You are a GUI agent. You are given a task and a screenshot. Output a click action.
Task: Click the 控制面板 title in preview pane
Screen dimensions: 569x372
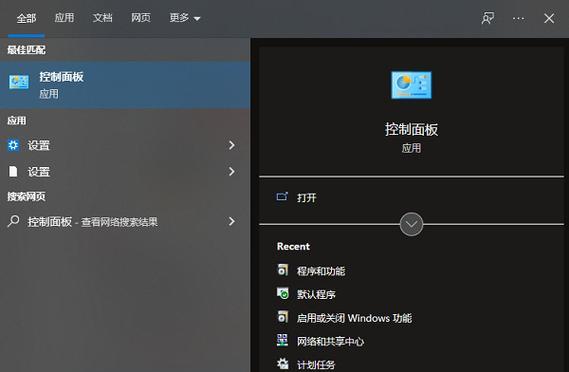412,130
